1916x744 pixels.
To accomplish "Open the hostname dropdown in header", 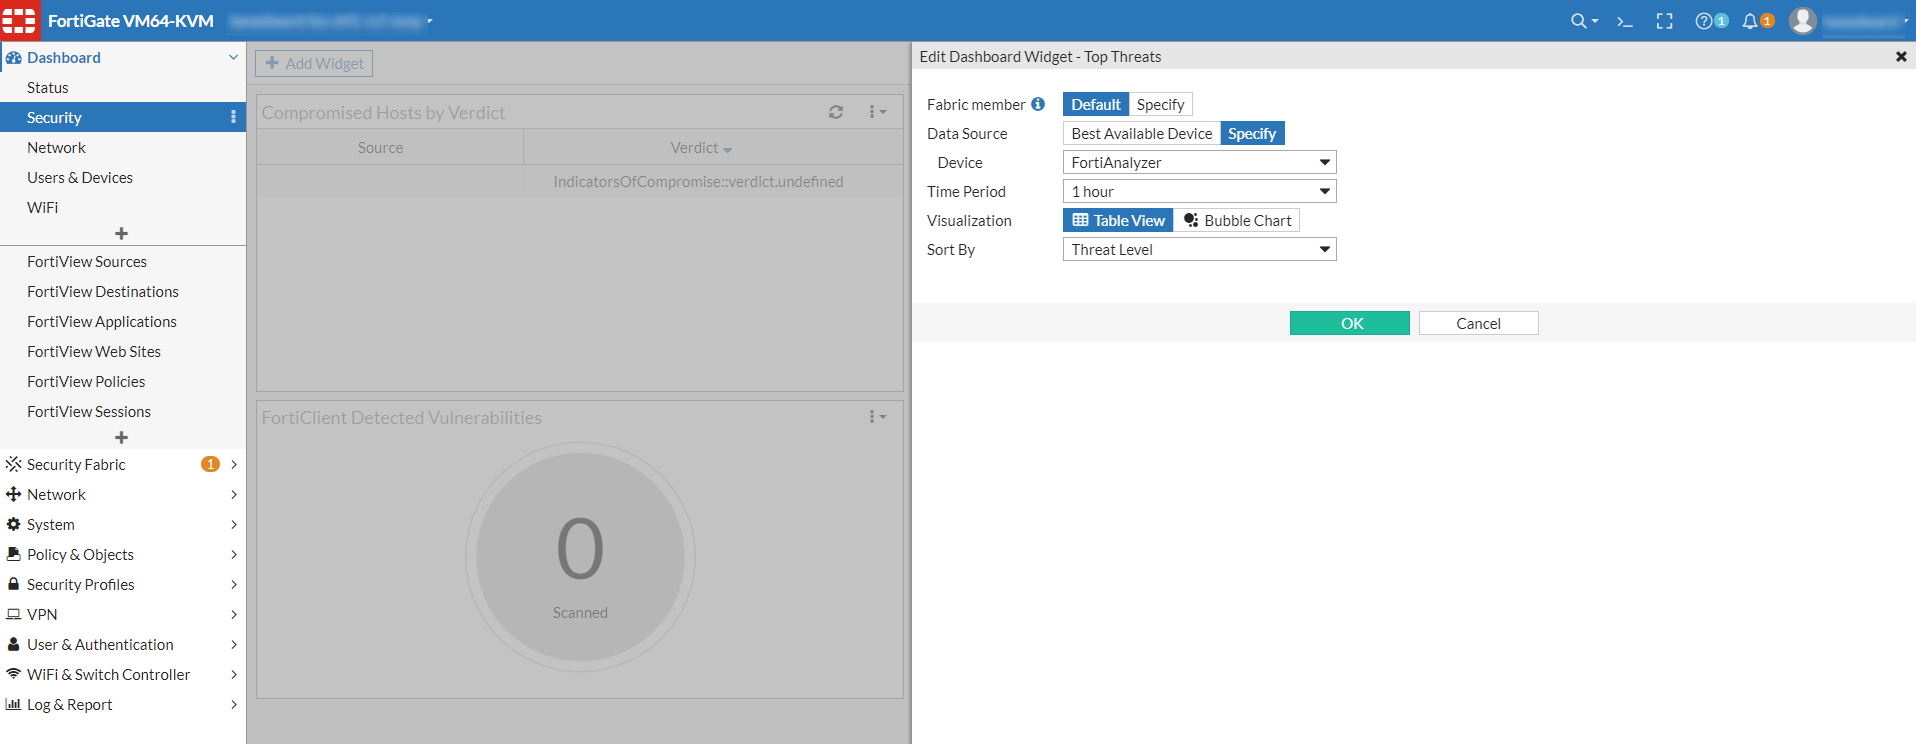I will pos(330,21).
